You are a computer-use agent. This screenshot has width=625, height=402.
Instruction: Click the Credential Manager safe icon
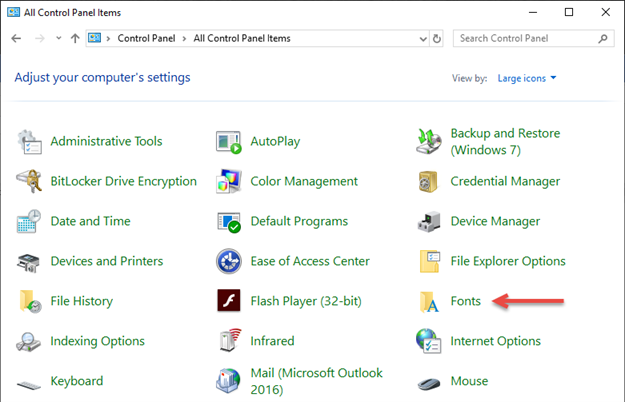(428, 182)
